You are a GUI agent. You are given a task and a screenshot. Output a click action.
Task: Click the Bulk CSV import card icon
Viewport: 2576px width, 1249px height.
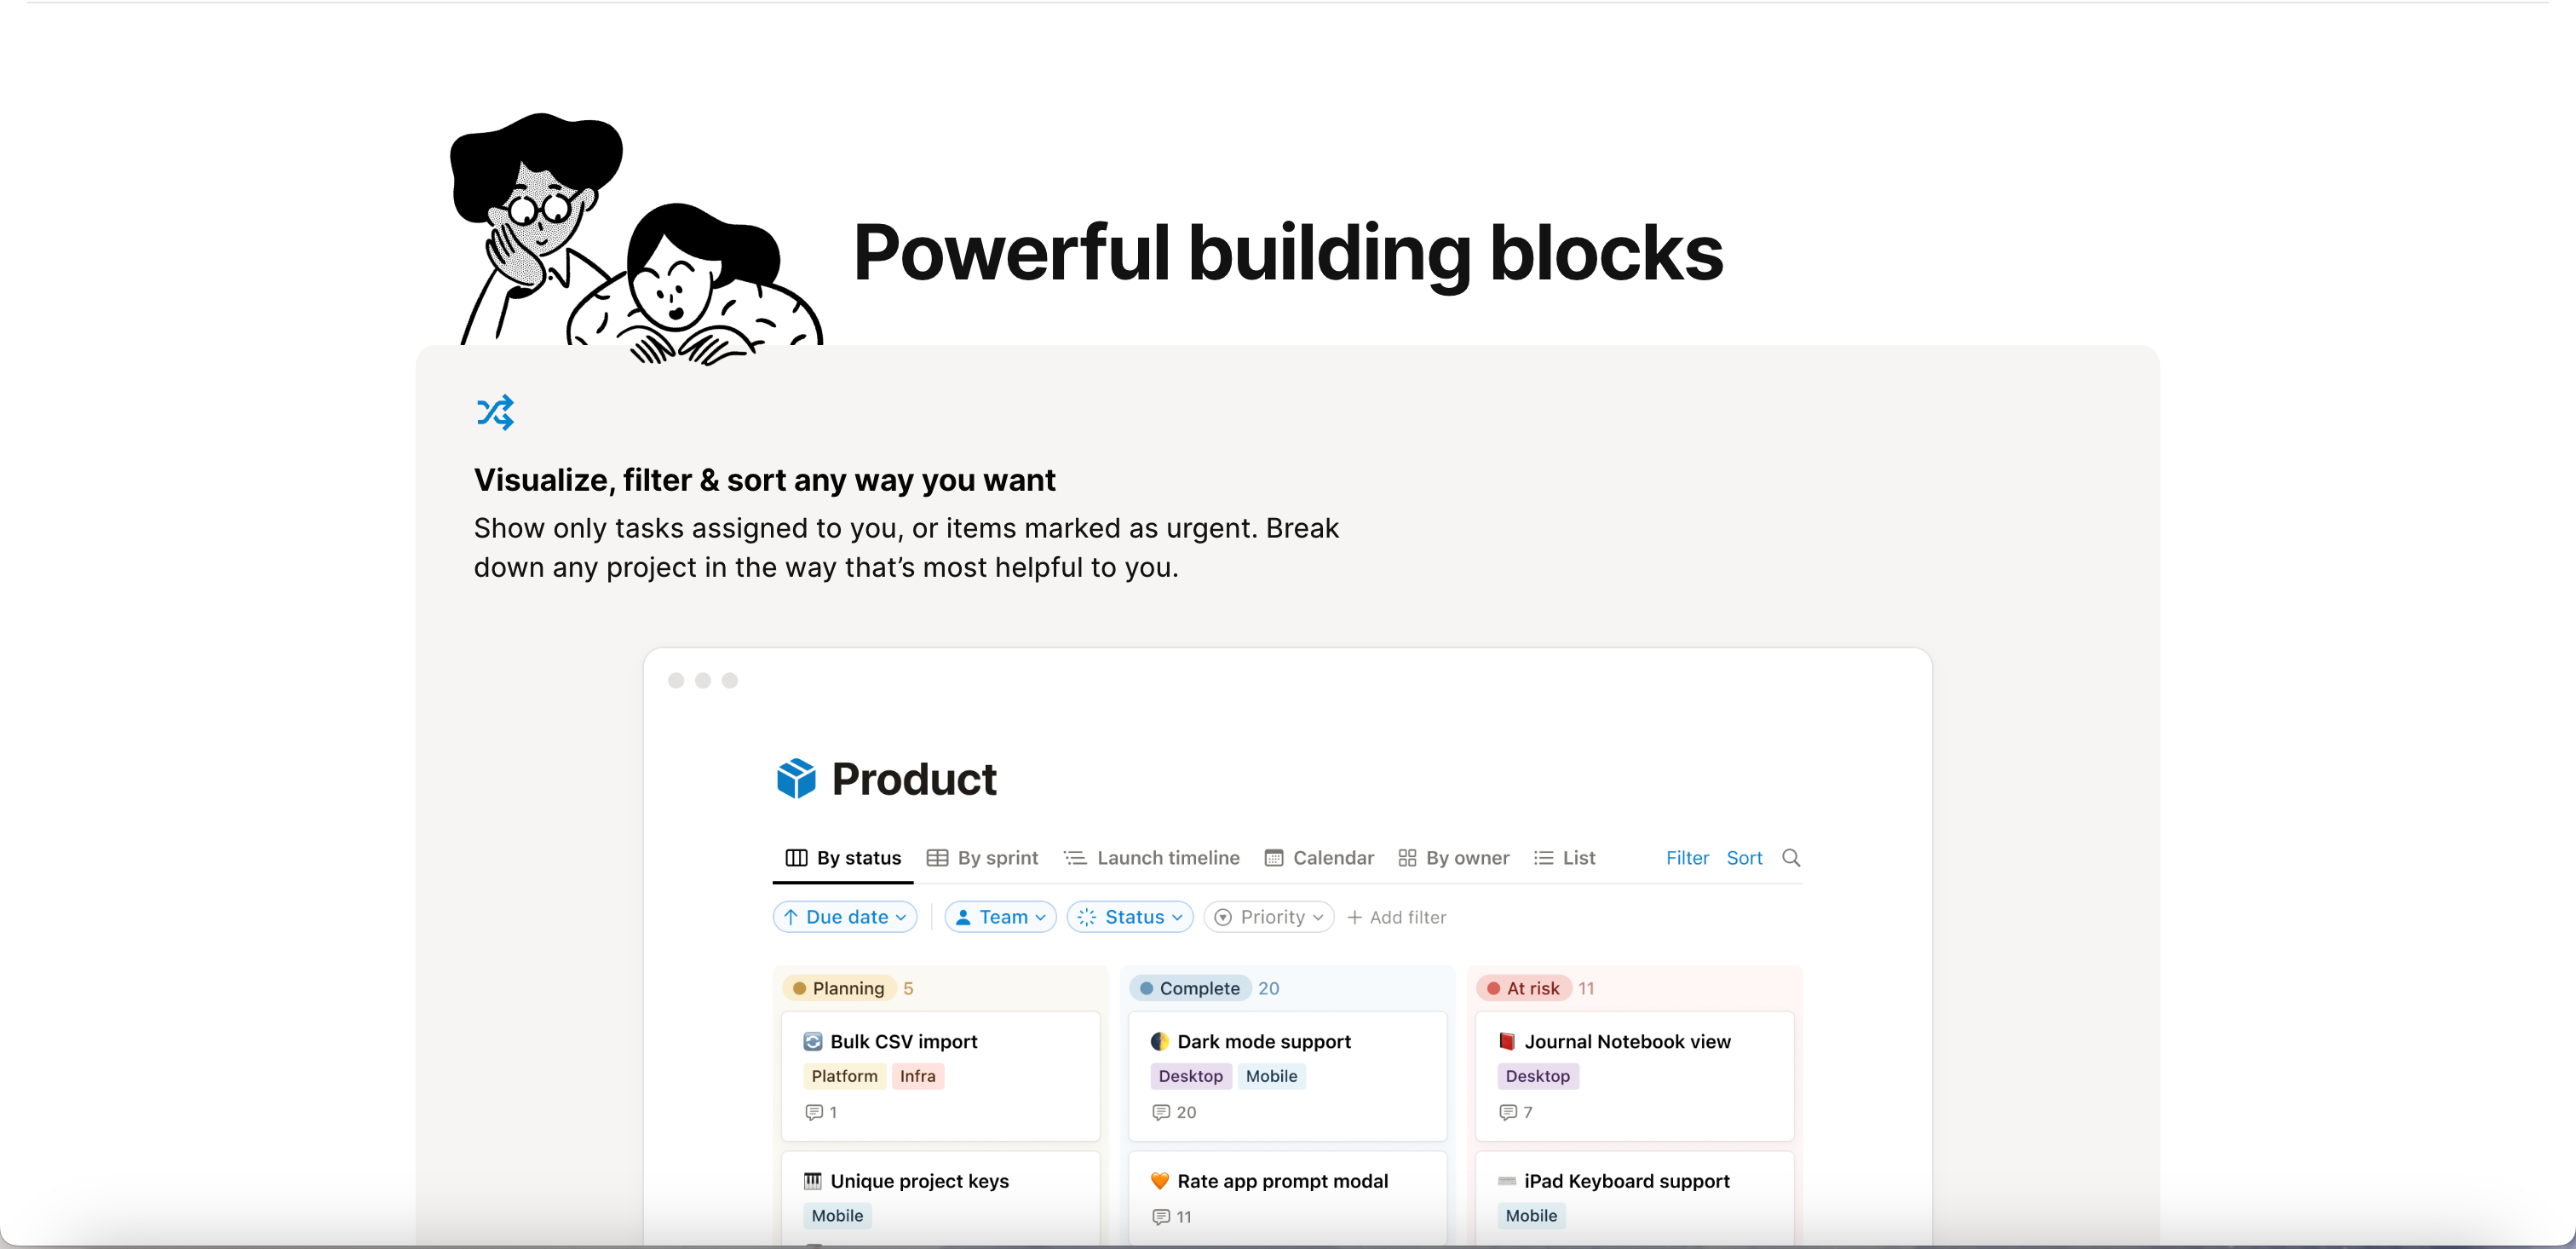point(812,1042)
